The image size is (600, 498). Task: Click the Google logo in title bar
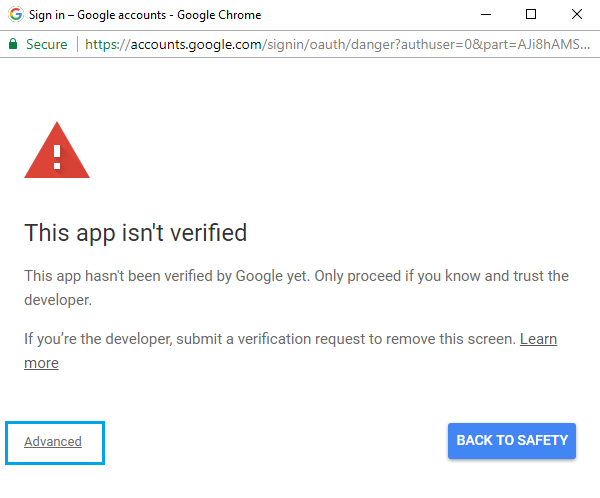[16, 15]
